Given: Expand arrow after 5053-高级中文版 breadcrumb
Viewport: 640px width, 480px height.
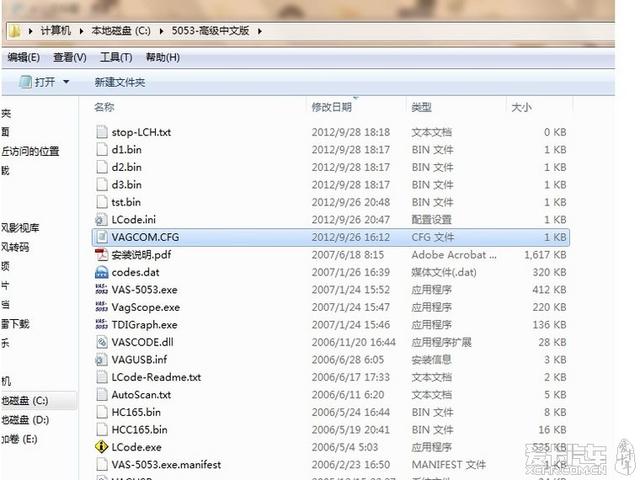Looking at the screenshot, I should coord(260,31).
